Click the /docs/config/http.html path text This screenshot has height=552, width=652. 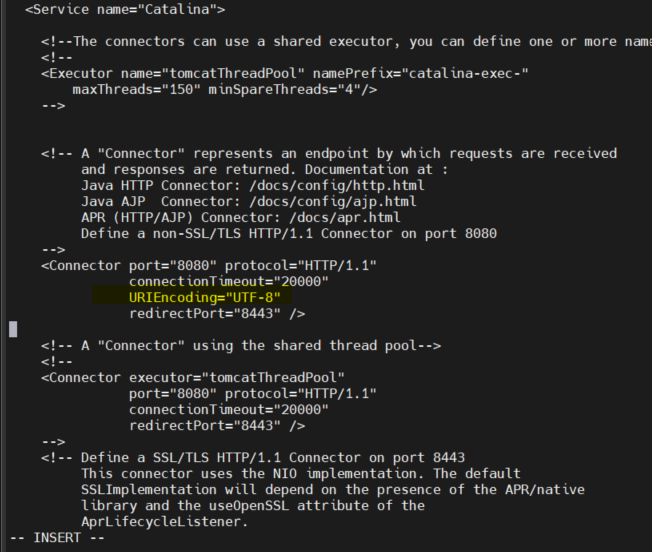(336, 185)
